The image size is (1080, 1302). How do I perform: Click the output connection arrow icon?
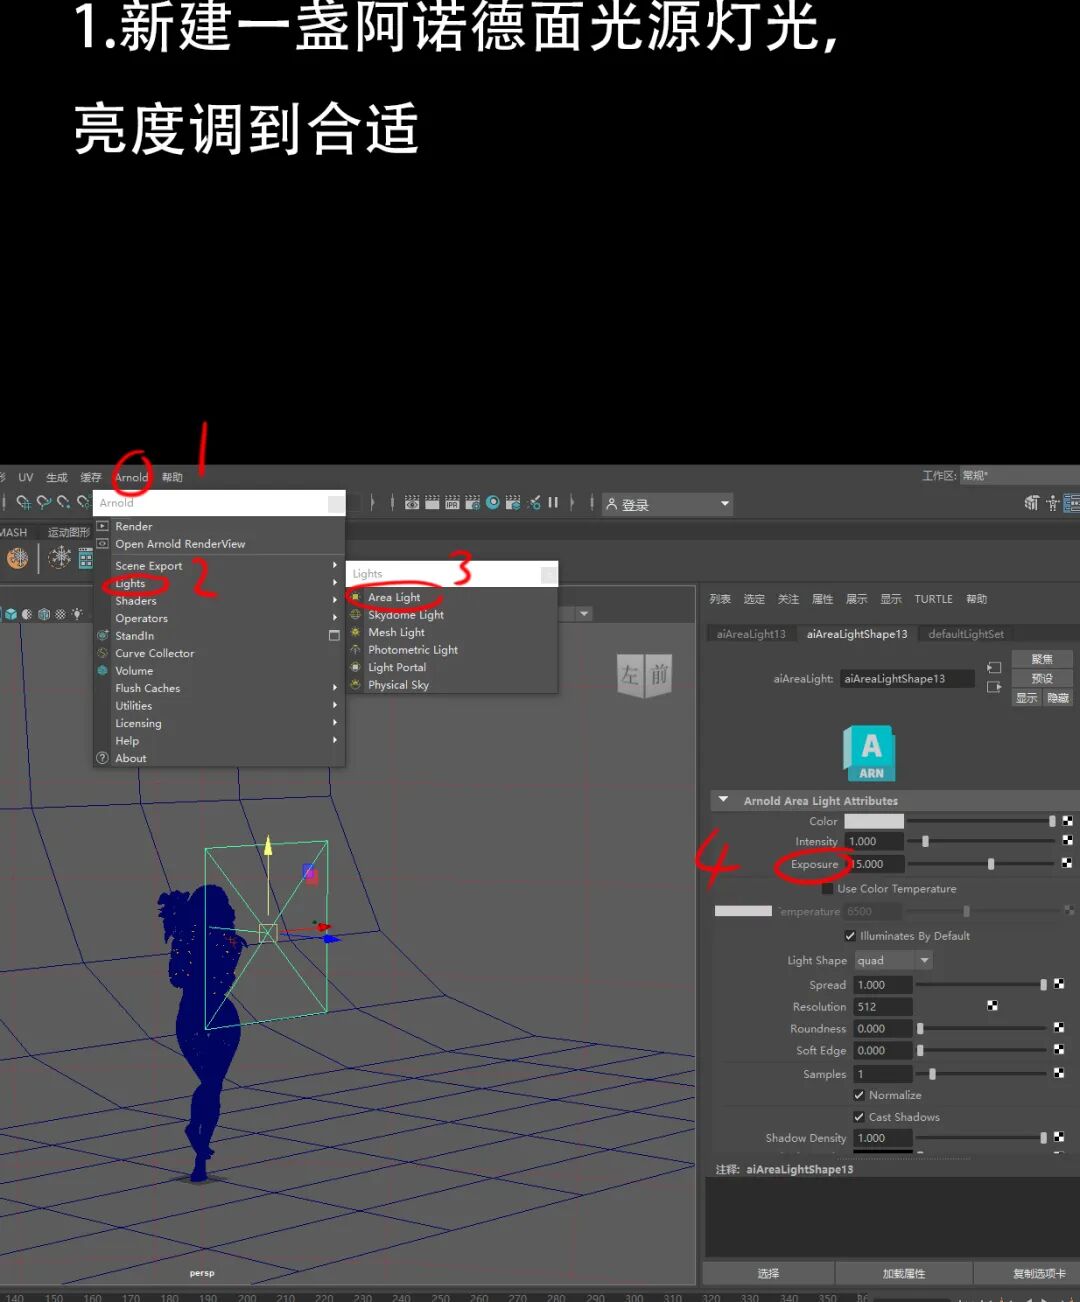tap(994, 687)
